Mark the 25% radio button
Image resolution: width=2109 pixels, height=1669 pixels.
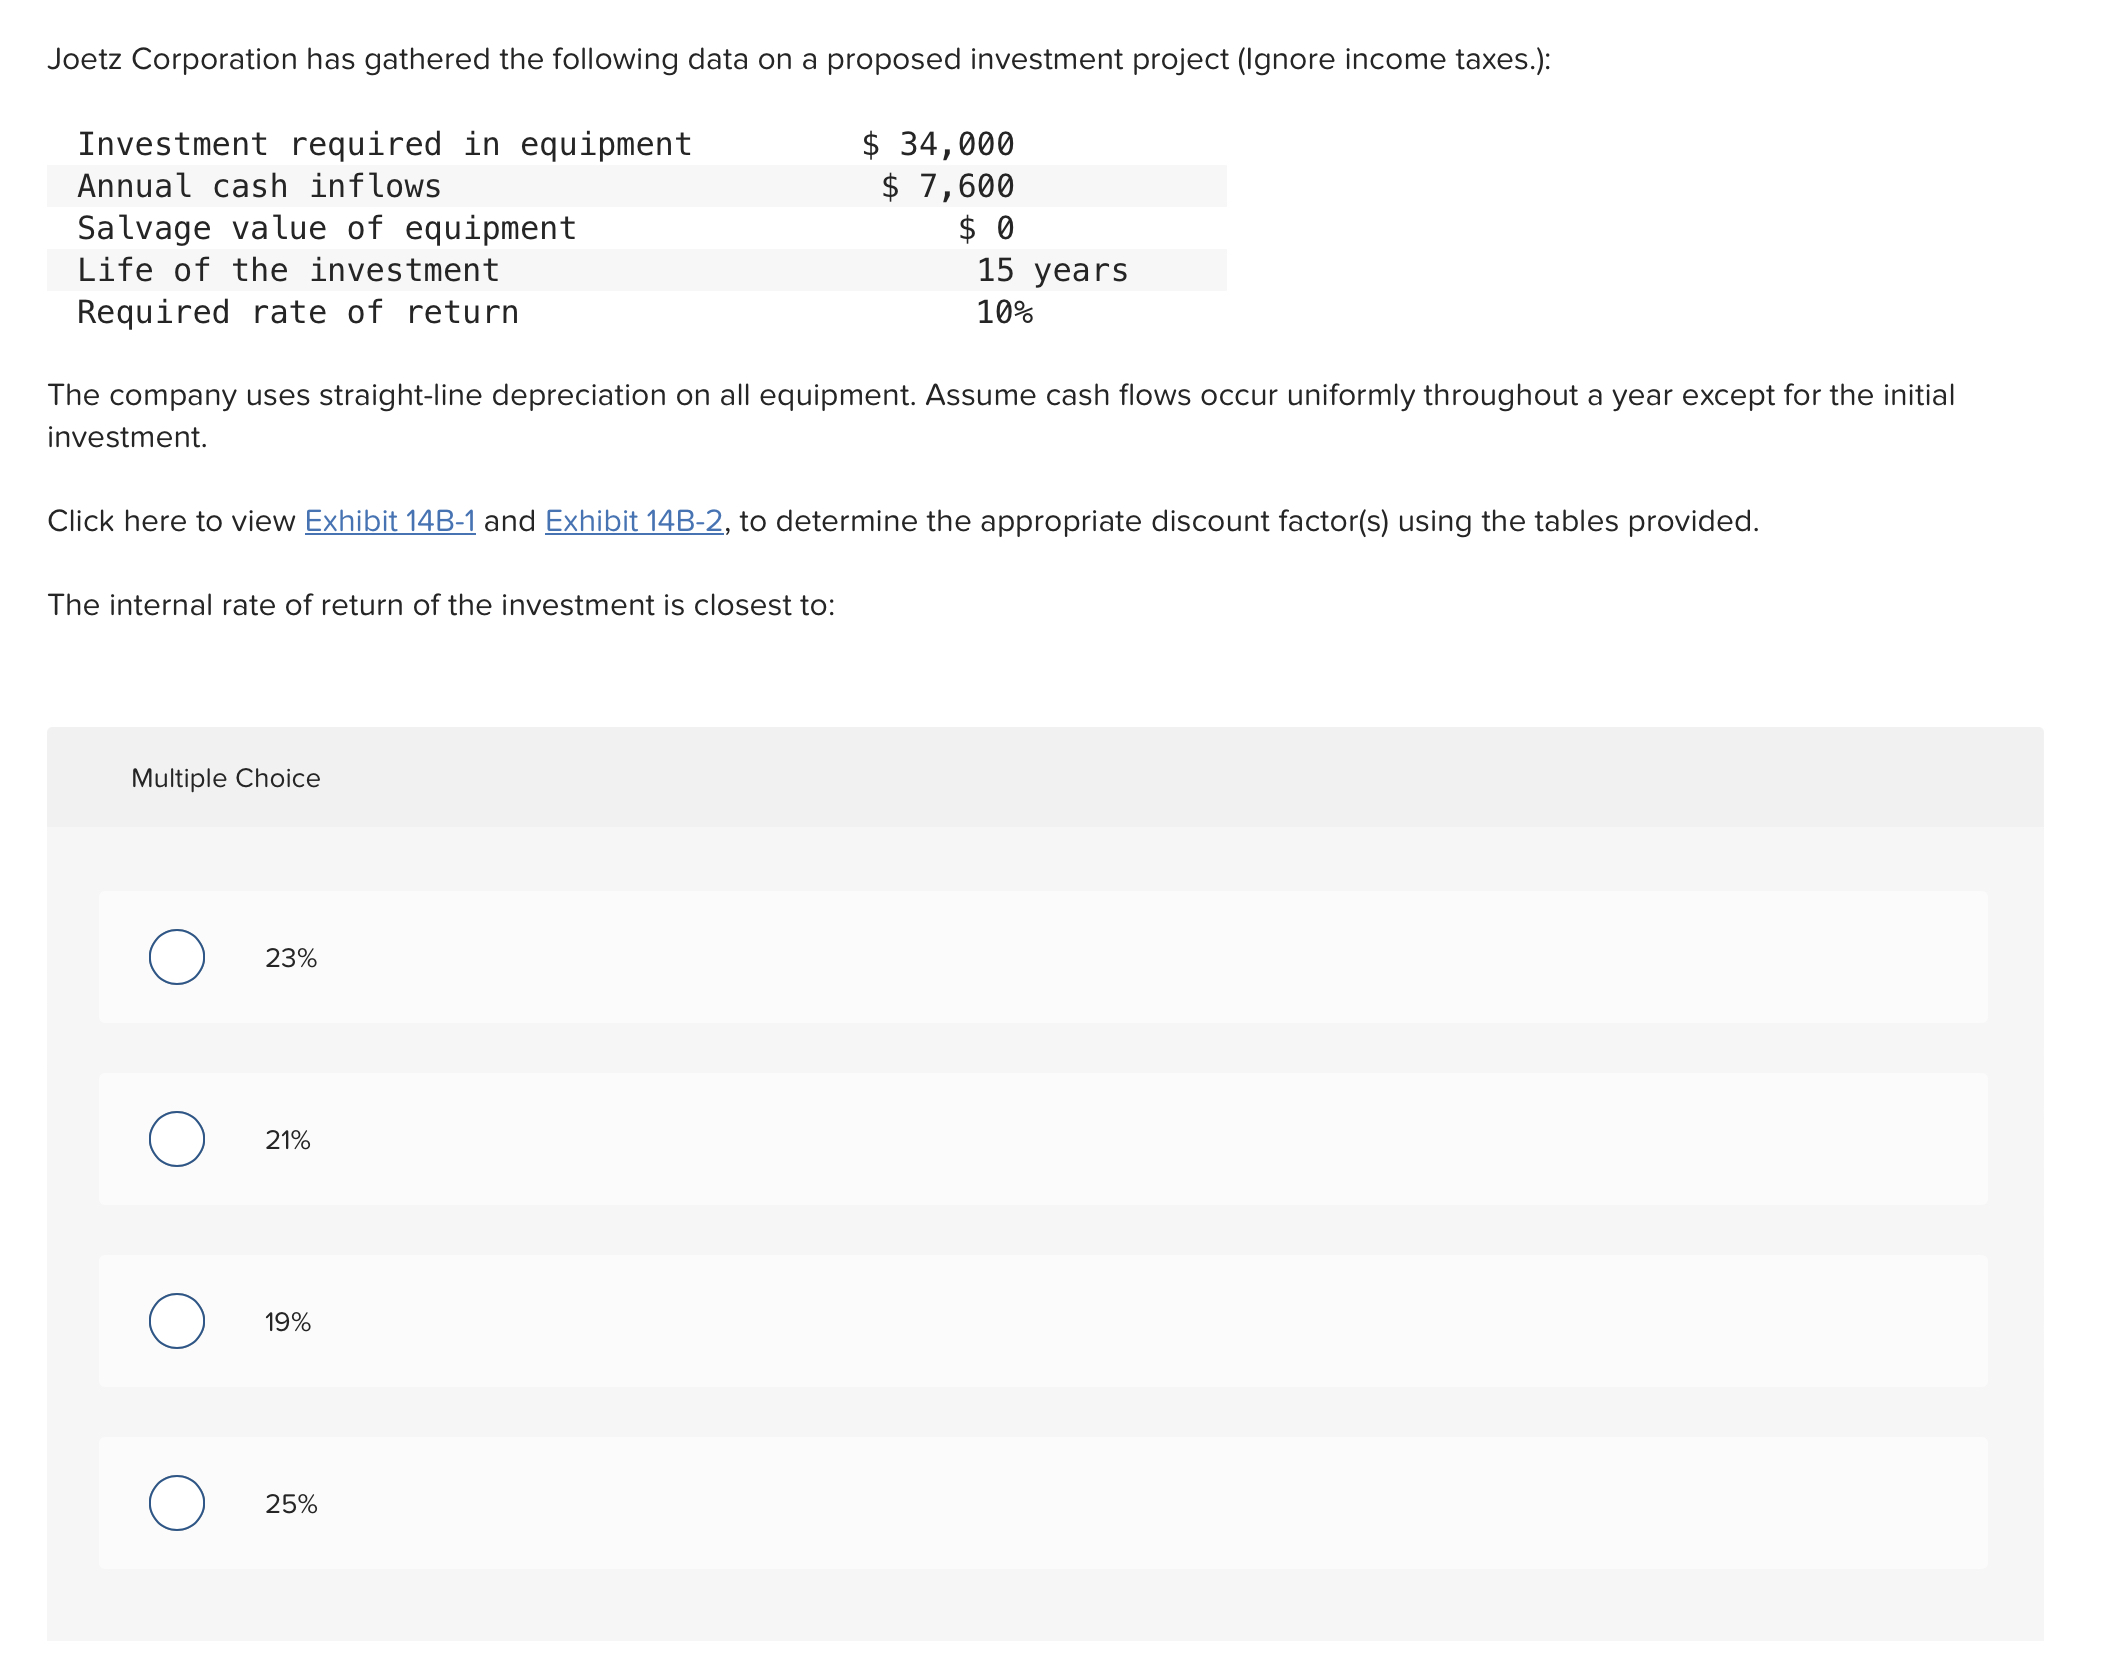(177, 1503)
